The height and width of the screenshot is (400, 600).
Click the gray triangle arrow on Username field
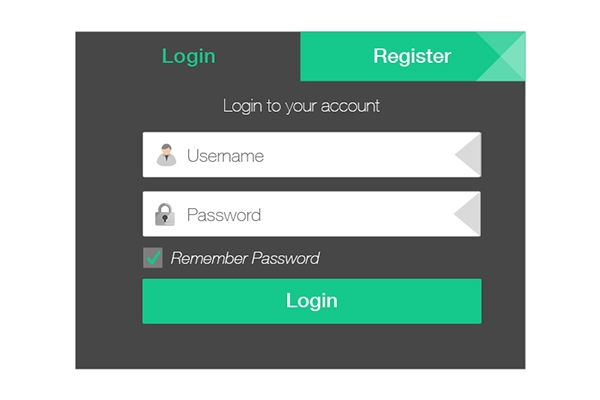click(468, 155)
